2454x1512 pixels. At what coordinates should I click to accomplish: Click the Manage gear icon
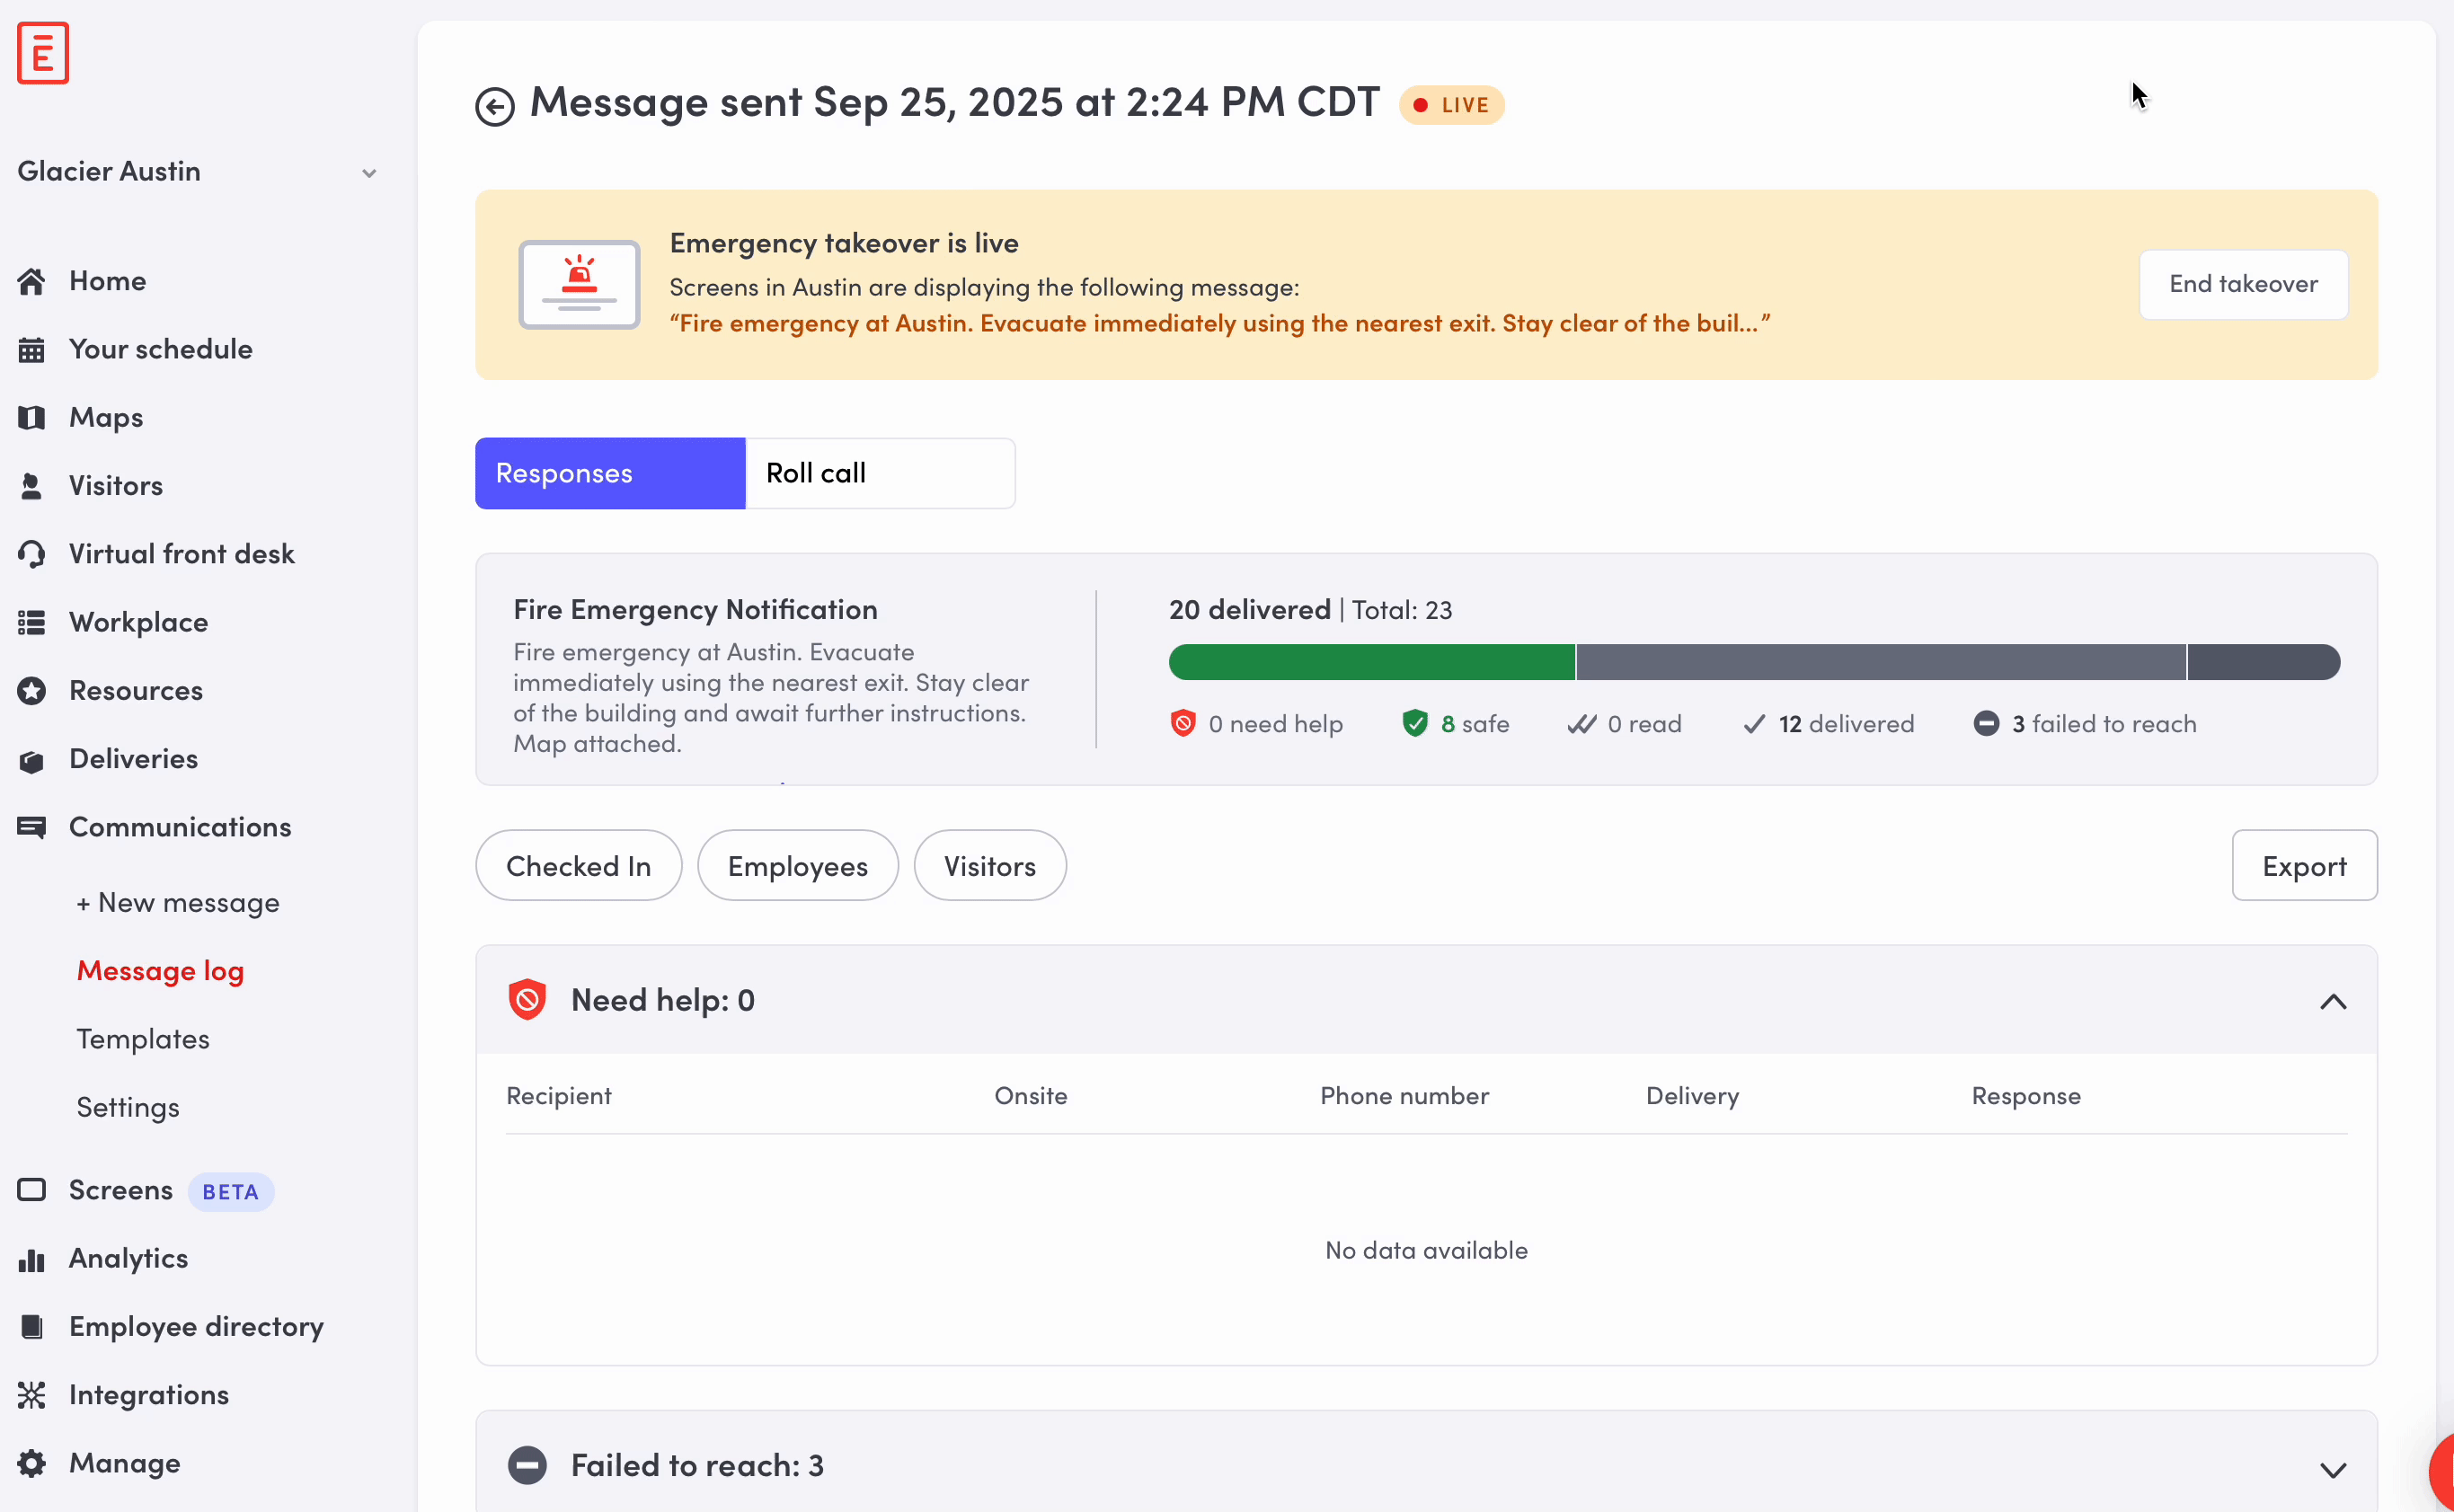point(31,1464)
